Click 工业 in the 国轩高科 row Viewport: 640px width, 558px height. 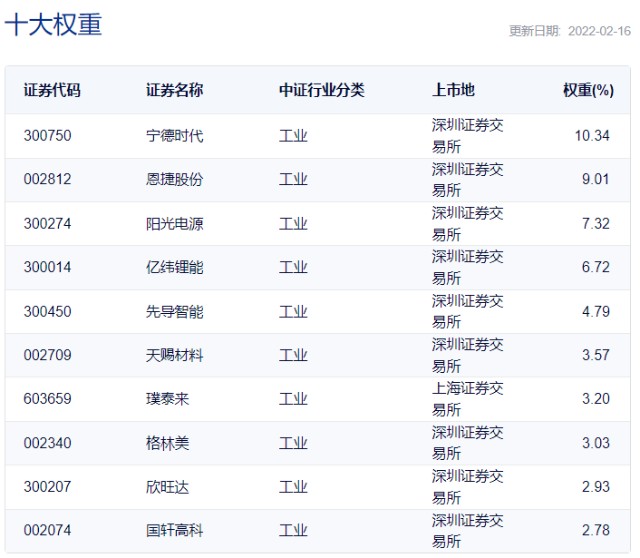pos(293,530)
